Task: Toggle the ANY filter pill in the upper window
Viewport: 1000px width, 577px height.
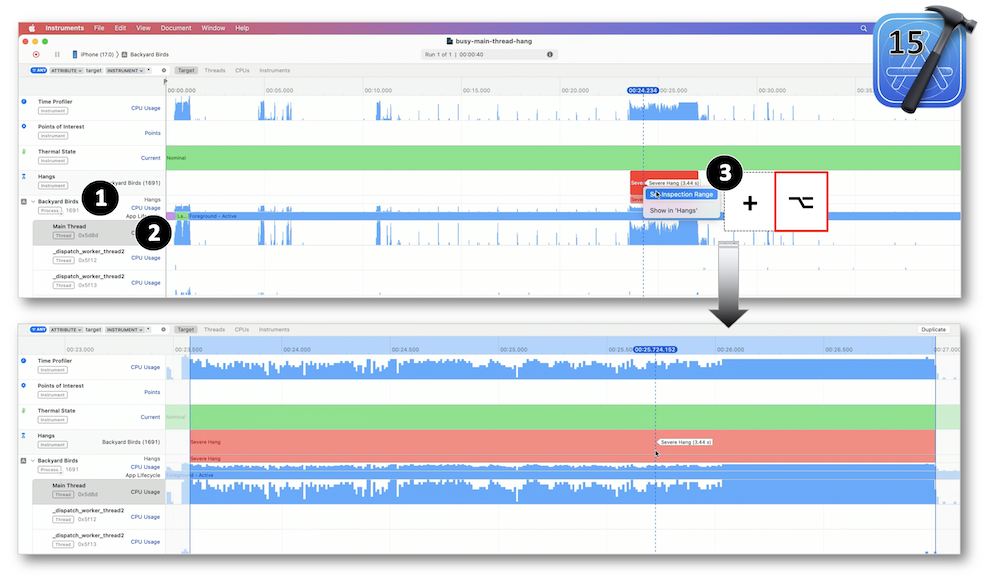Action: (x=38, y=71)
